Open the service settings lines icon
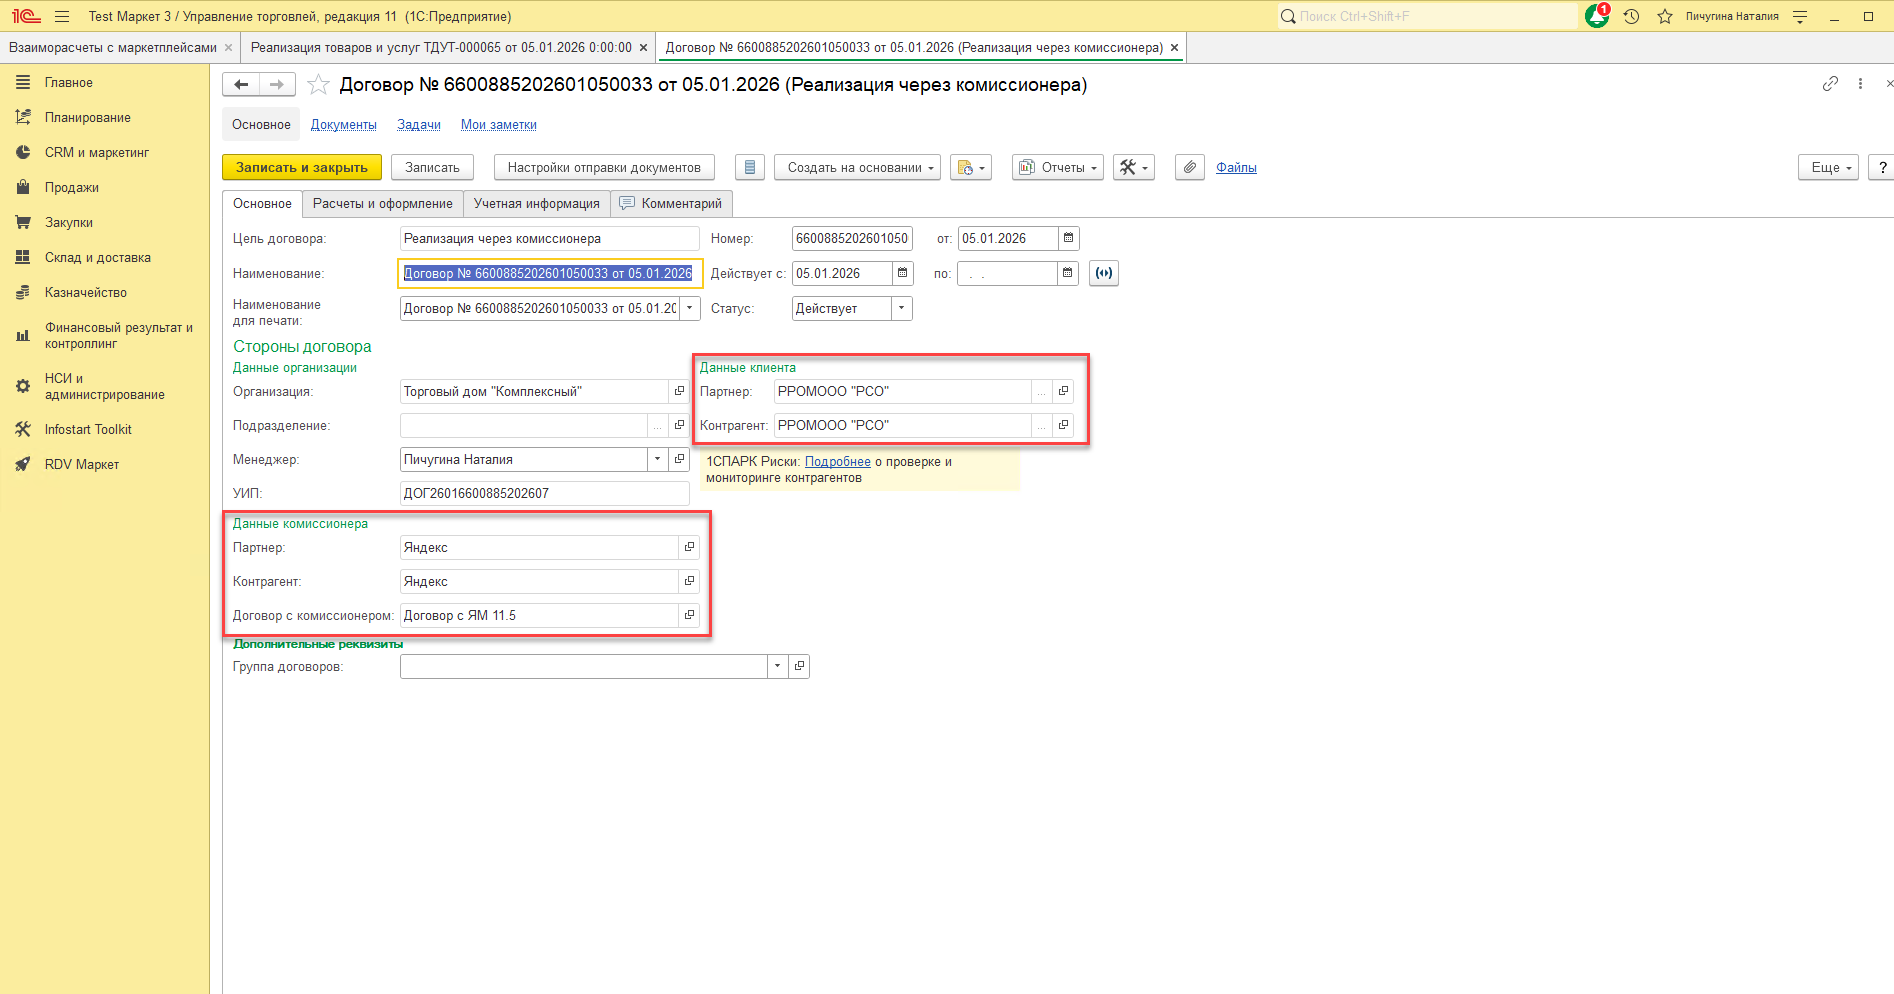Image resolution: width=1894 pixels, height=994 pixels. 1800,16
